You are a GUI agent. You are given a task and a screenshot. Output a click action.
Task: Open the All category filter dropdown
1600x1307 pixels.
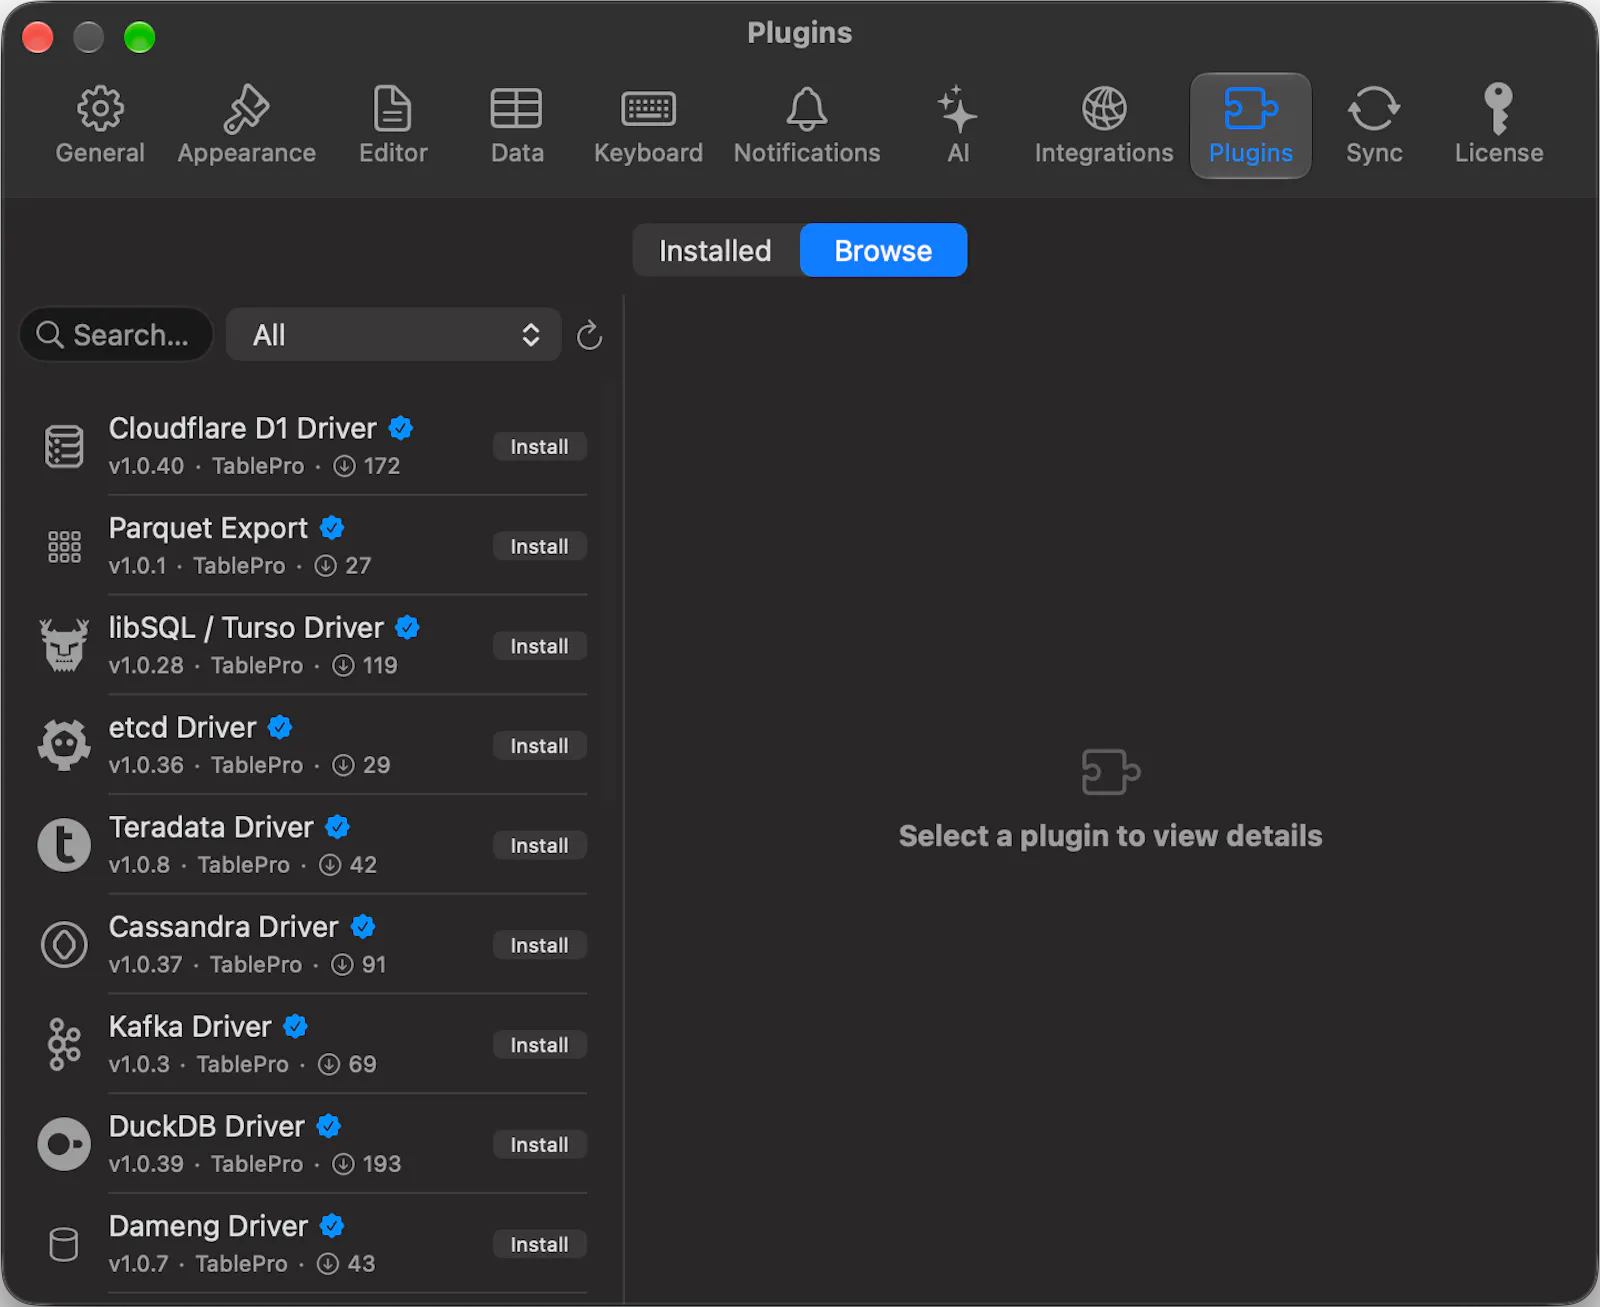click(x=393, y=334)
